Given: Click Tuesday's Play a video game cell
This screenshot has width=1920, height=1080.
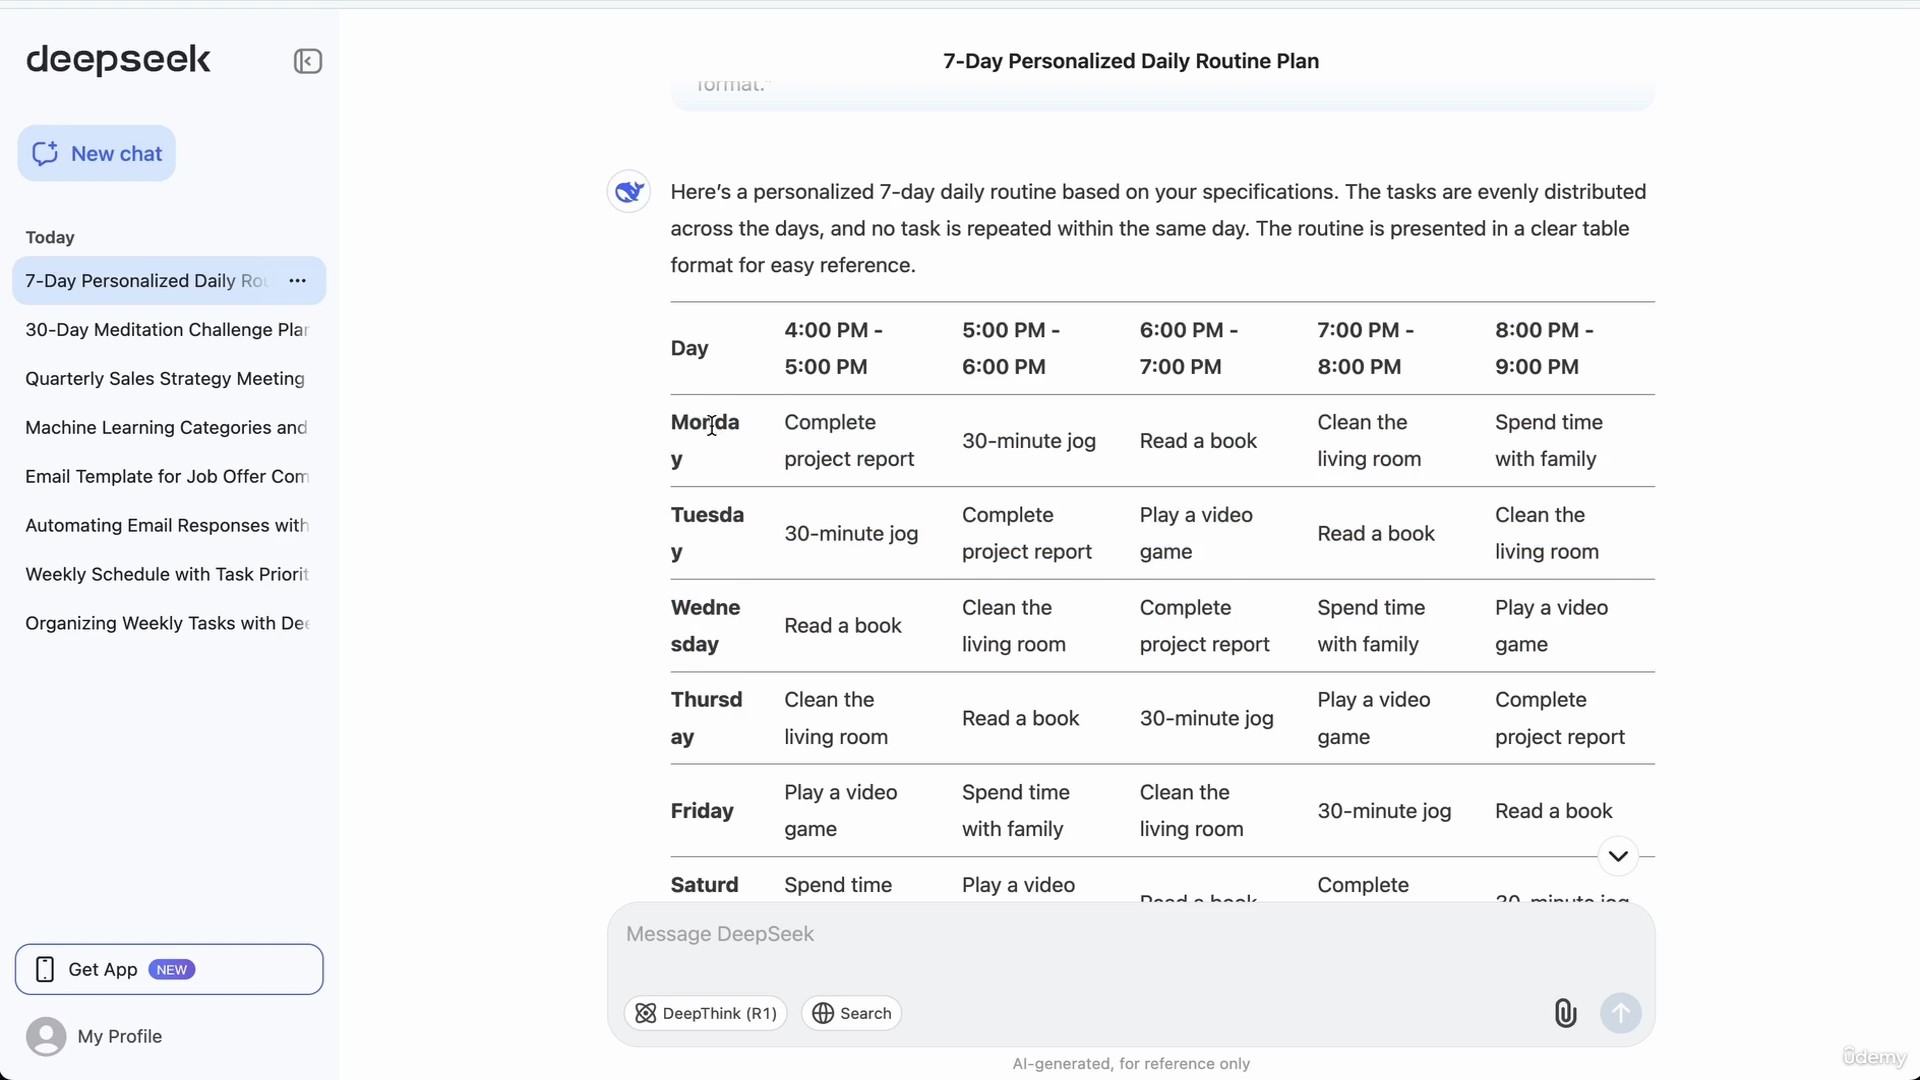Looking at the screenshot, I should coord(1196,534).
